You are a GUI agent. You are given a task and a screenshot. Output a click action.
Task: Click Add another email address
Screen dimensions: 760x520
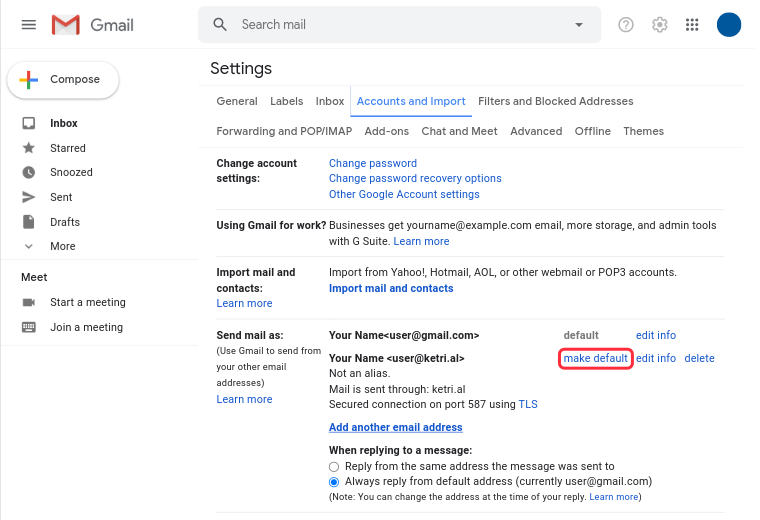click(x=396, y=427)
